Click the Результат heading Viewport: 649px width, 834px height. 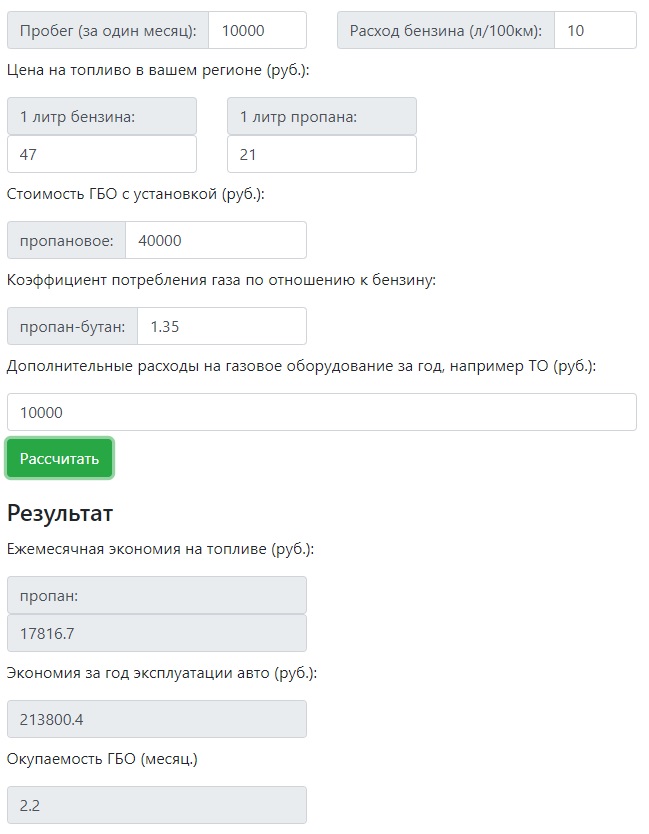tap(60, 513)
